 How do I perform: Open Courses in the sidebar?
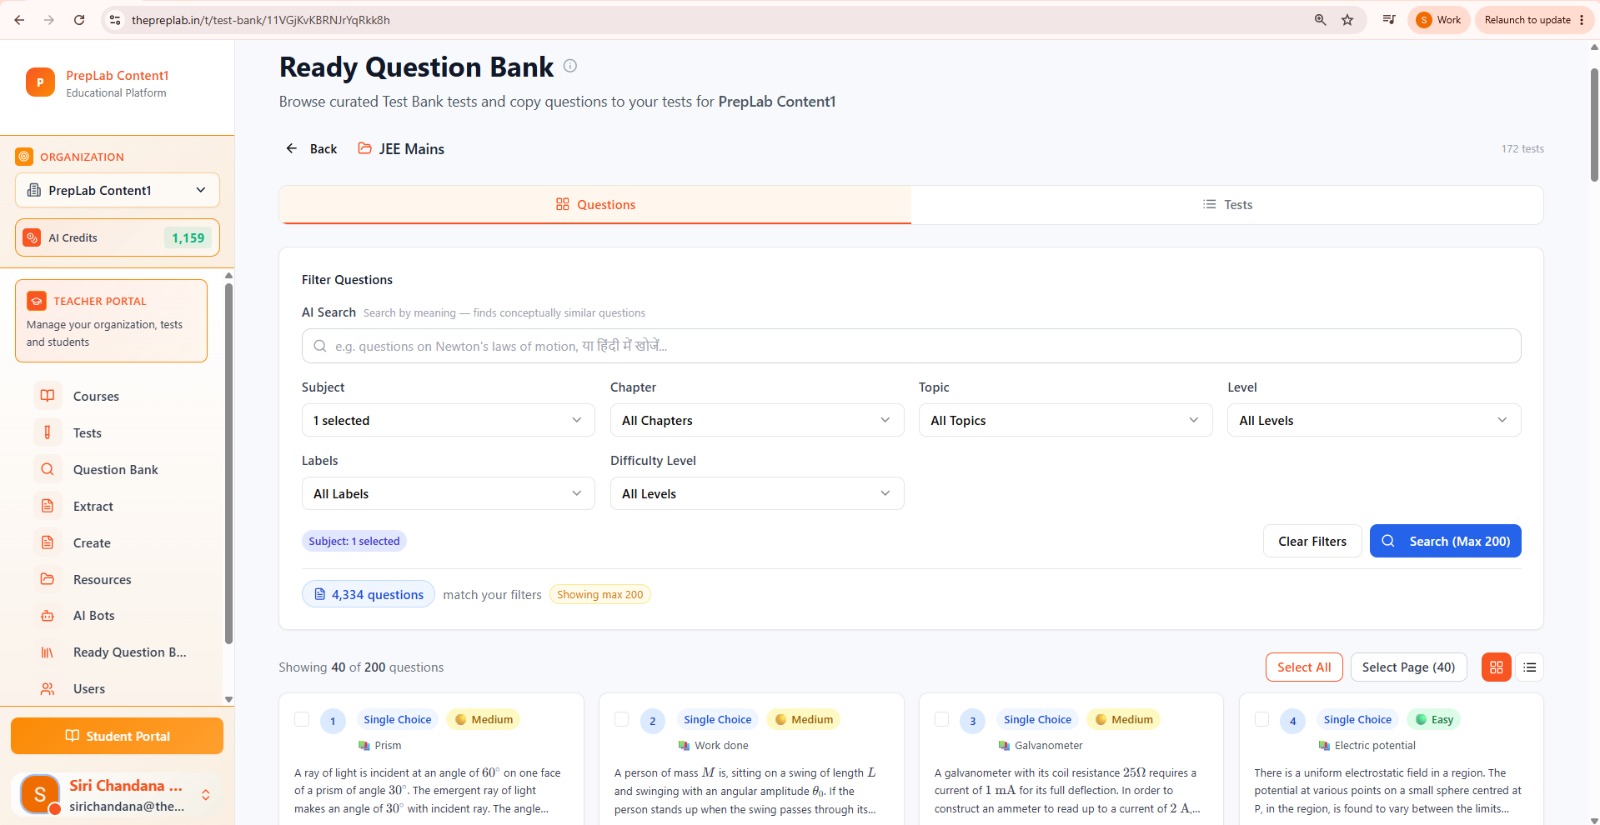point(95,396)
